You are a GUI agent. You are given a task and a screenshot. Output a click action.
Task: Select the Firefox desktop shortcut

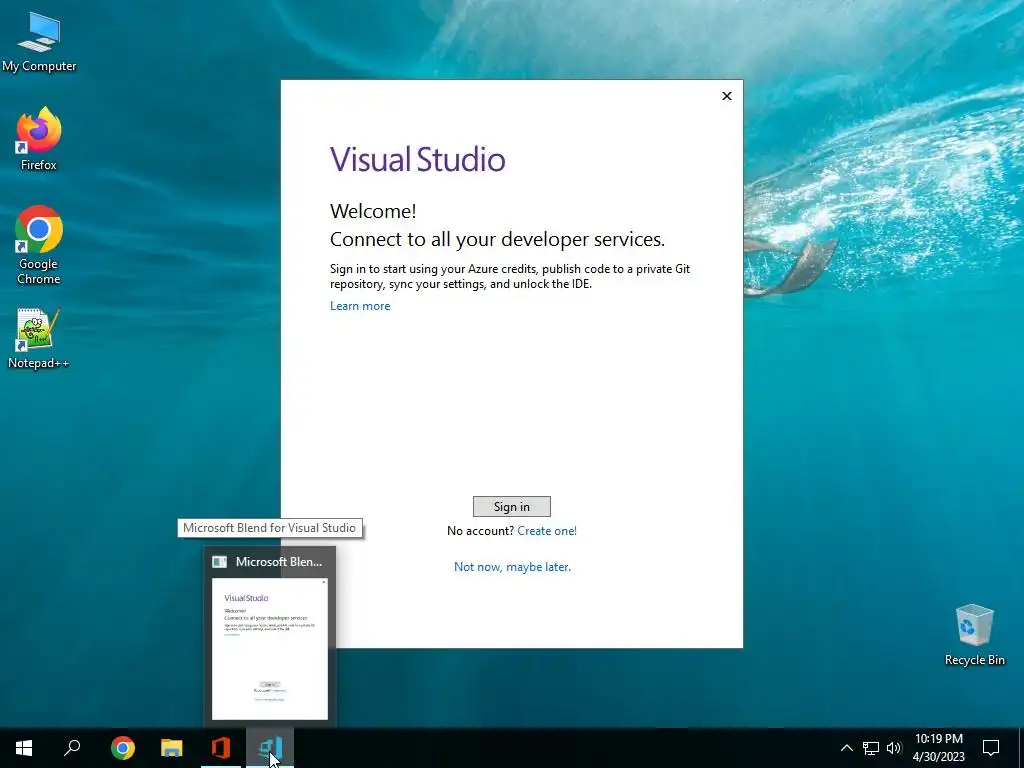[39, 139]
